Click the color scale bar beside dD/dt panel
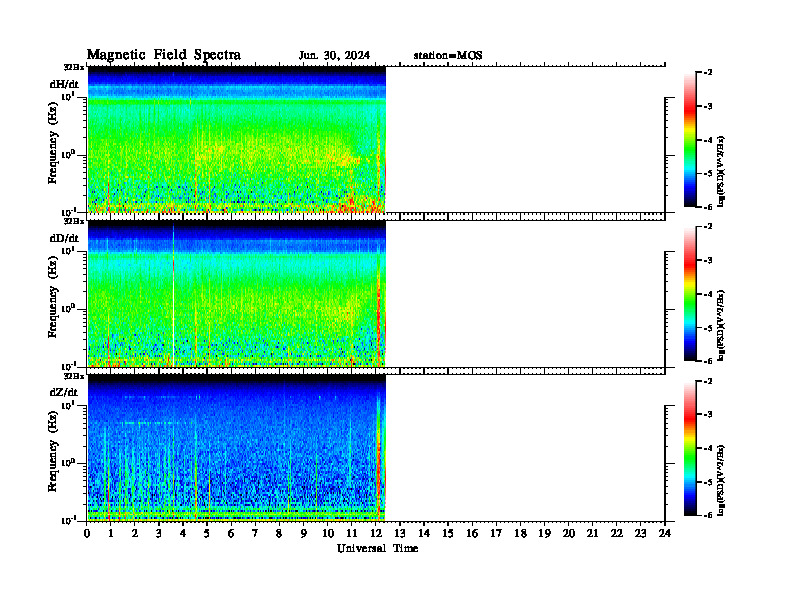Image resolution: width=792 pixels, height=612 pixels. (x=690, y=294)
